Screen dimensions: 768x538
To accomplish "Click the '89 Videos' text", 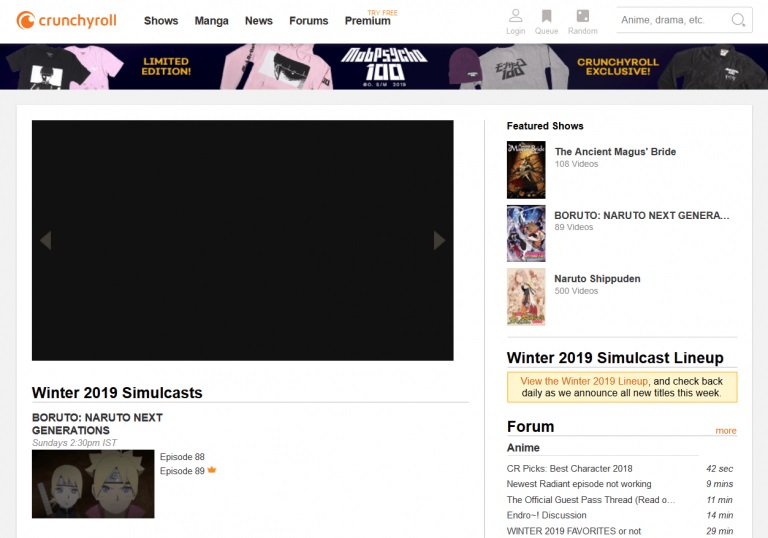I will coord(574,227).
